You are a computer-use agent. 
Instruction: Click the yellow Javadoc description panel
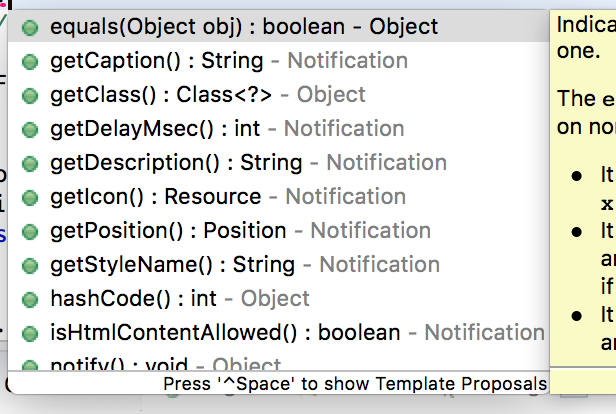click(583, 200)
